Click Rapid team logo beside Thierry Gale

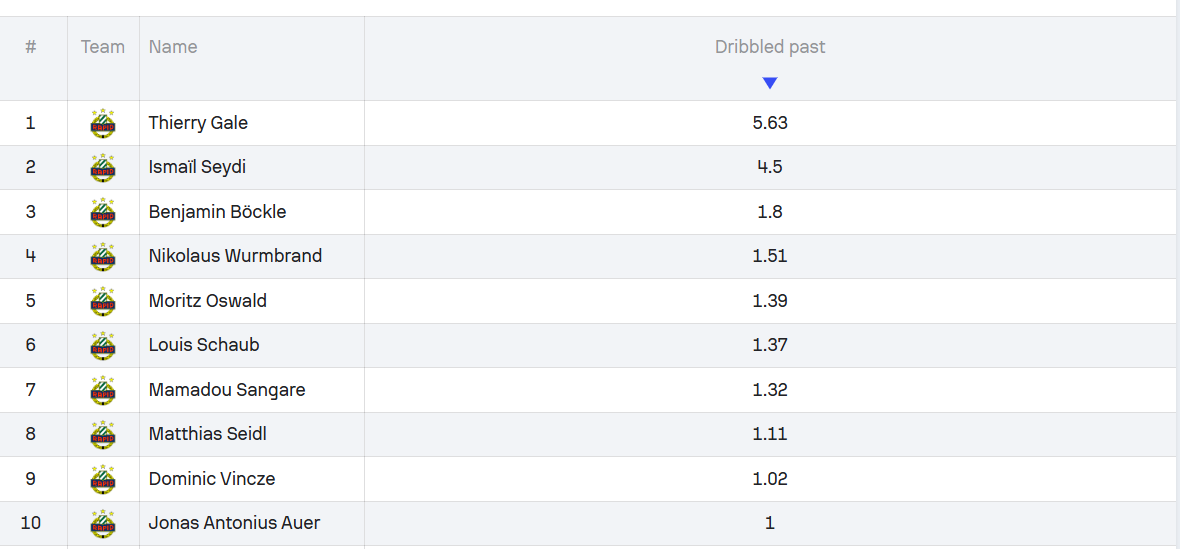[103, 123]
